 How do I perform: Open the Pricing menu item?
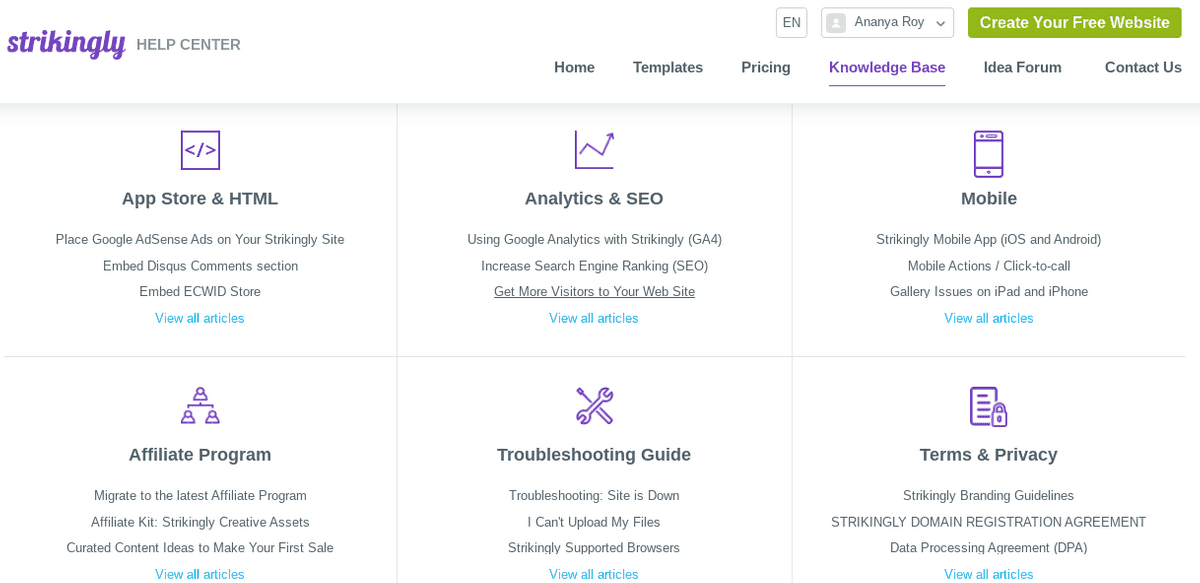coord(766,68)
